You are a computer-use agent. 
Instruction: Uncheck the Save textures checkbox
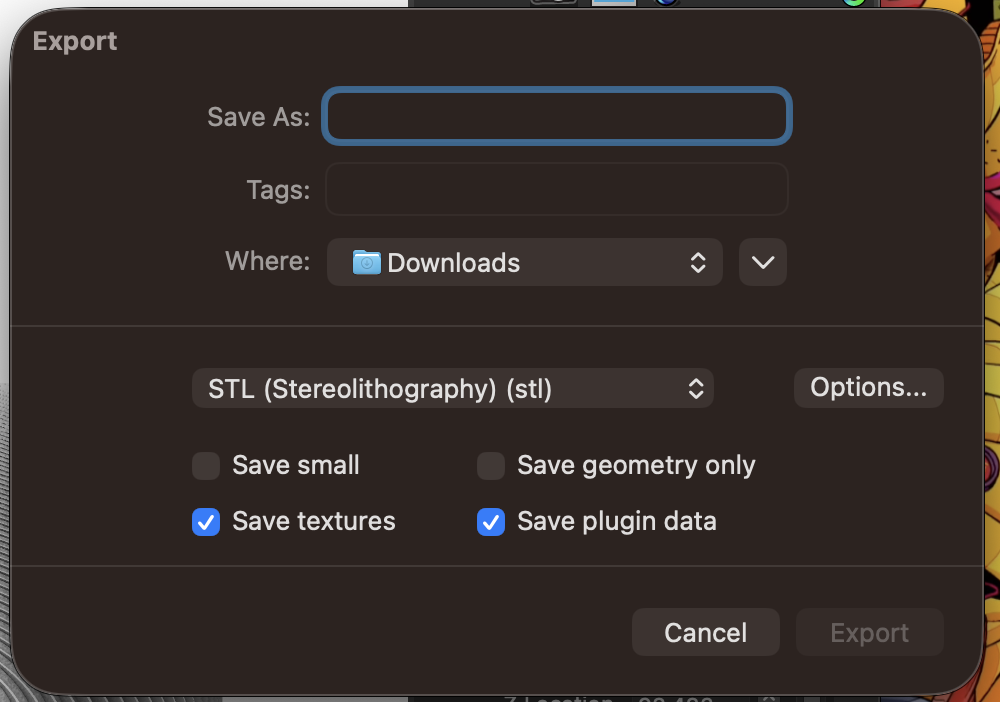click(x=206, y=522)
